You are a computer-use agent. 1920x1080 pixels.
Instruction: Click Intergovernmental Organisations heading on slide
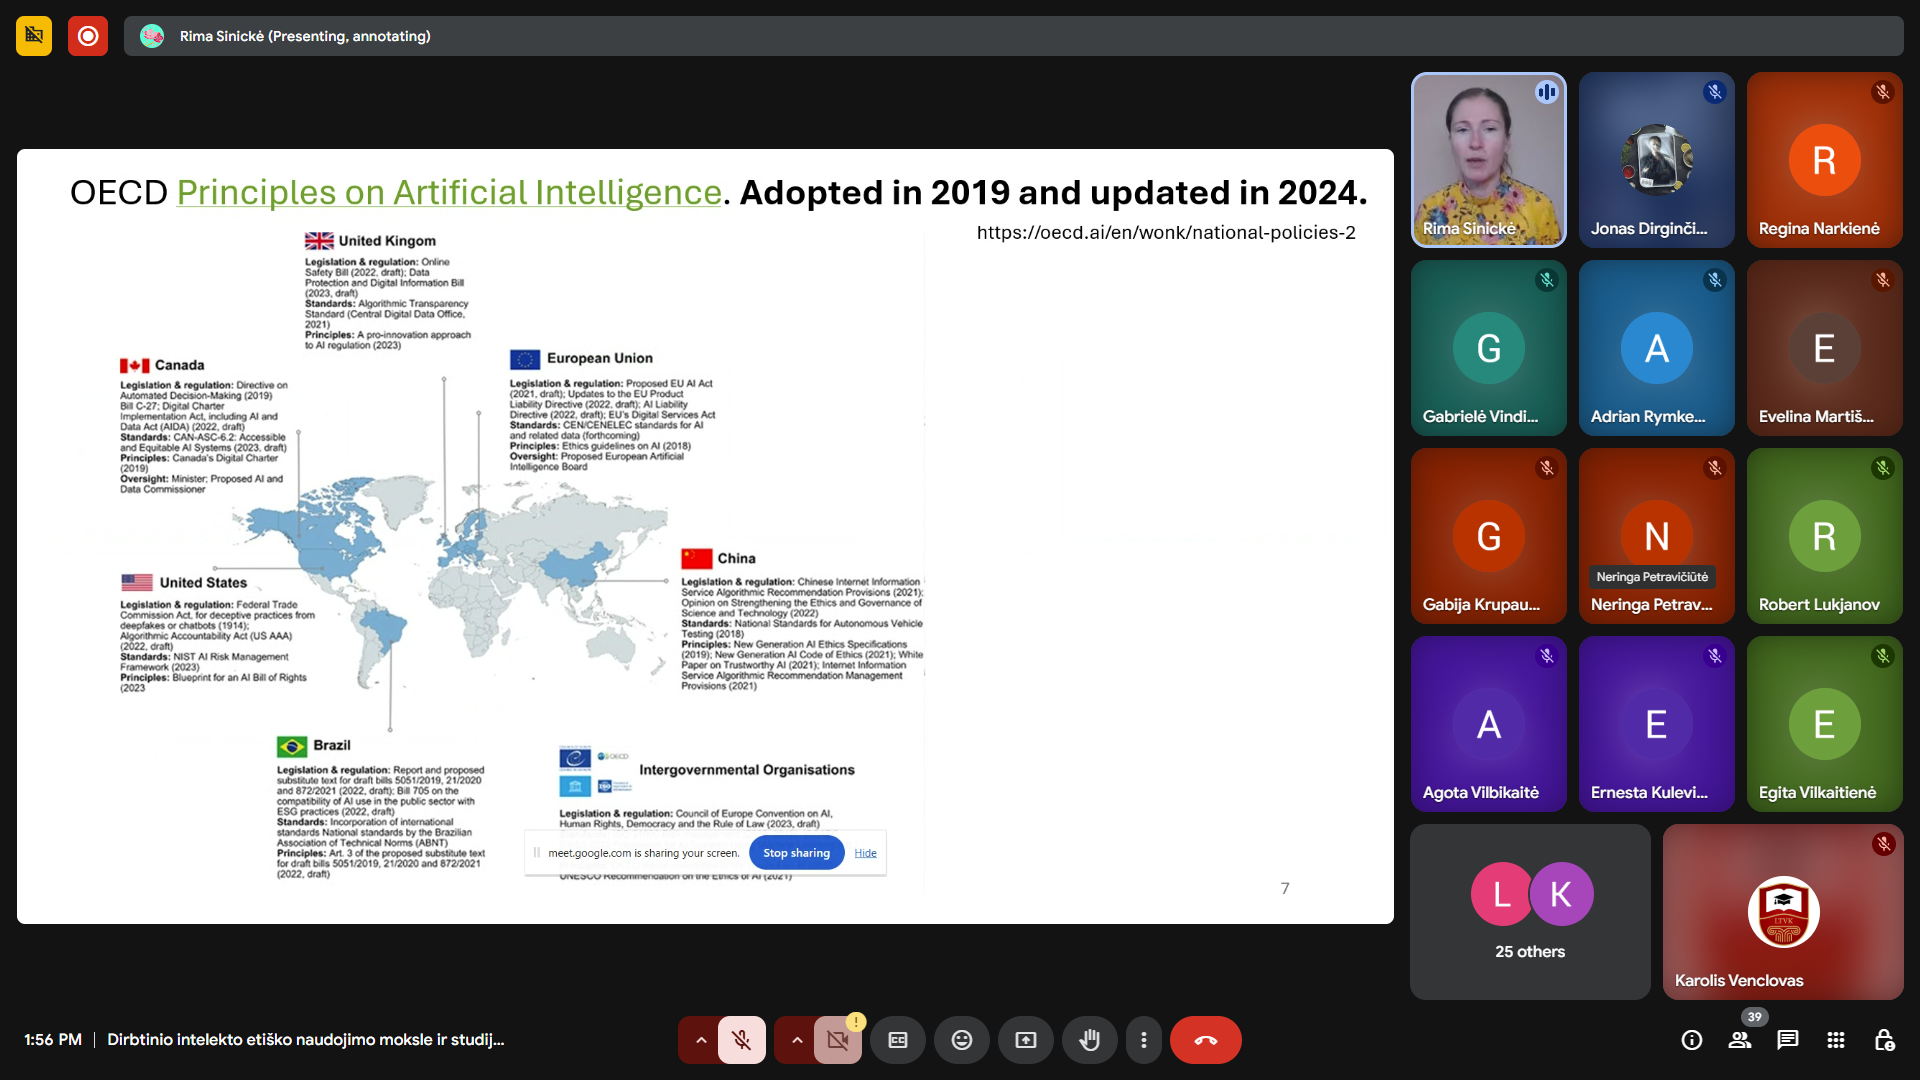pos(747,770)
